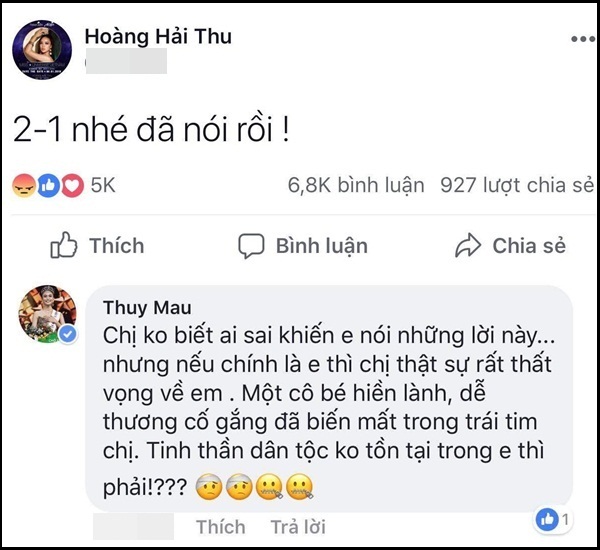
Task: Click the speech bubble comment icon
Action: [x=251, y=246]
